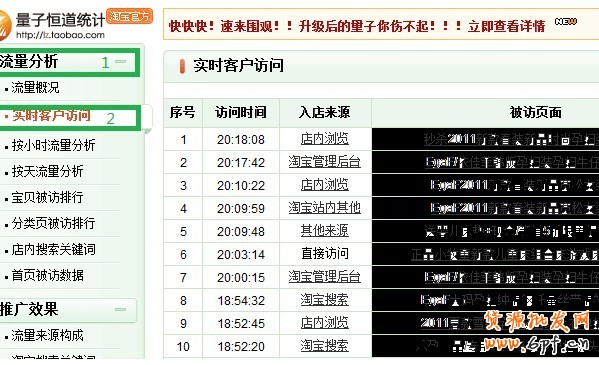Open 首页被访数据 in sidebar
The height and width of the screenshot is (365, 599).
click(x=47, y=275)
